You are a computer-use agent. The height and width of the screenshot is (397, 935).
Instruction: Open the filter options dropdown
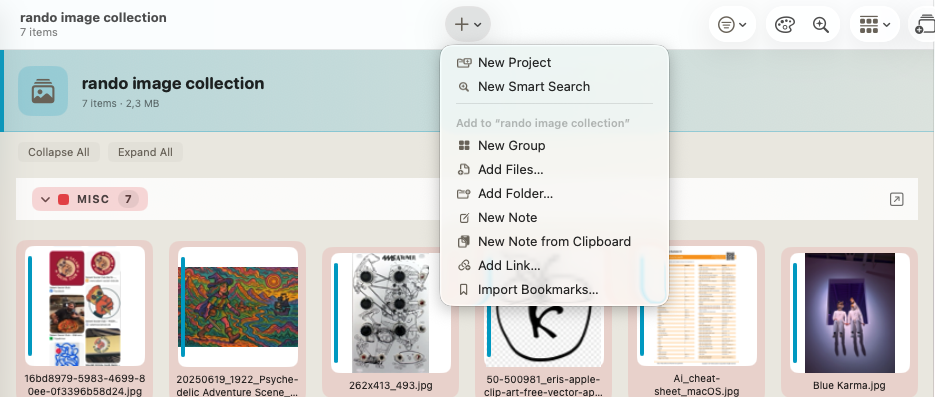pyautogui.click(x=732, y=24)
